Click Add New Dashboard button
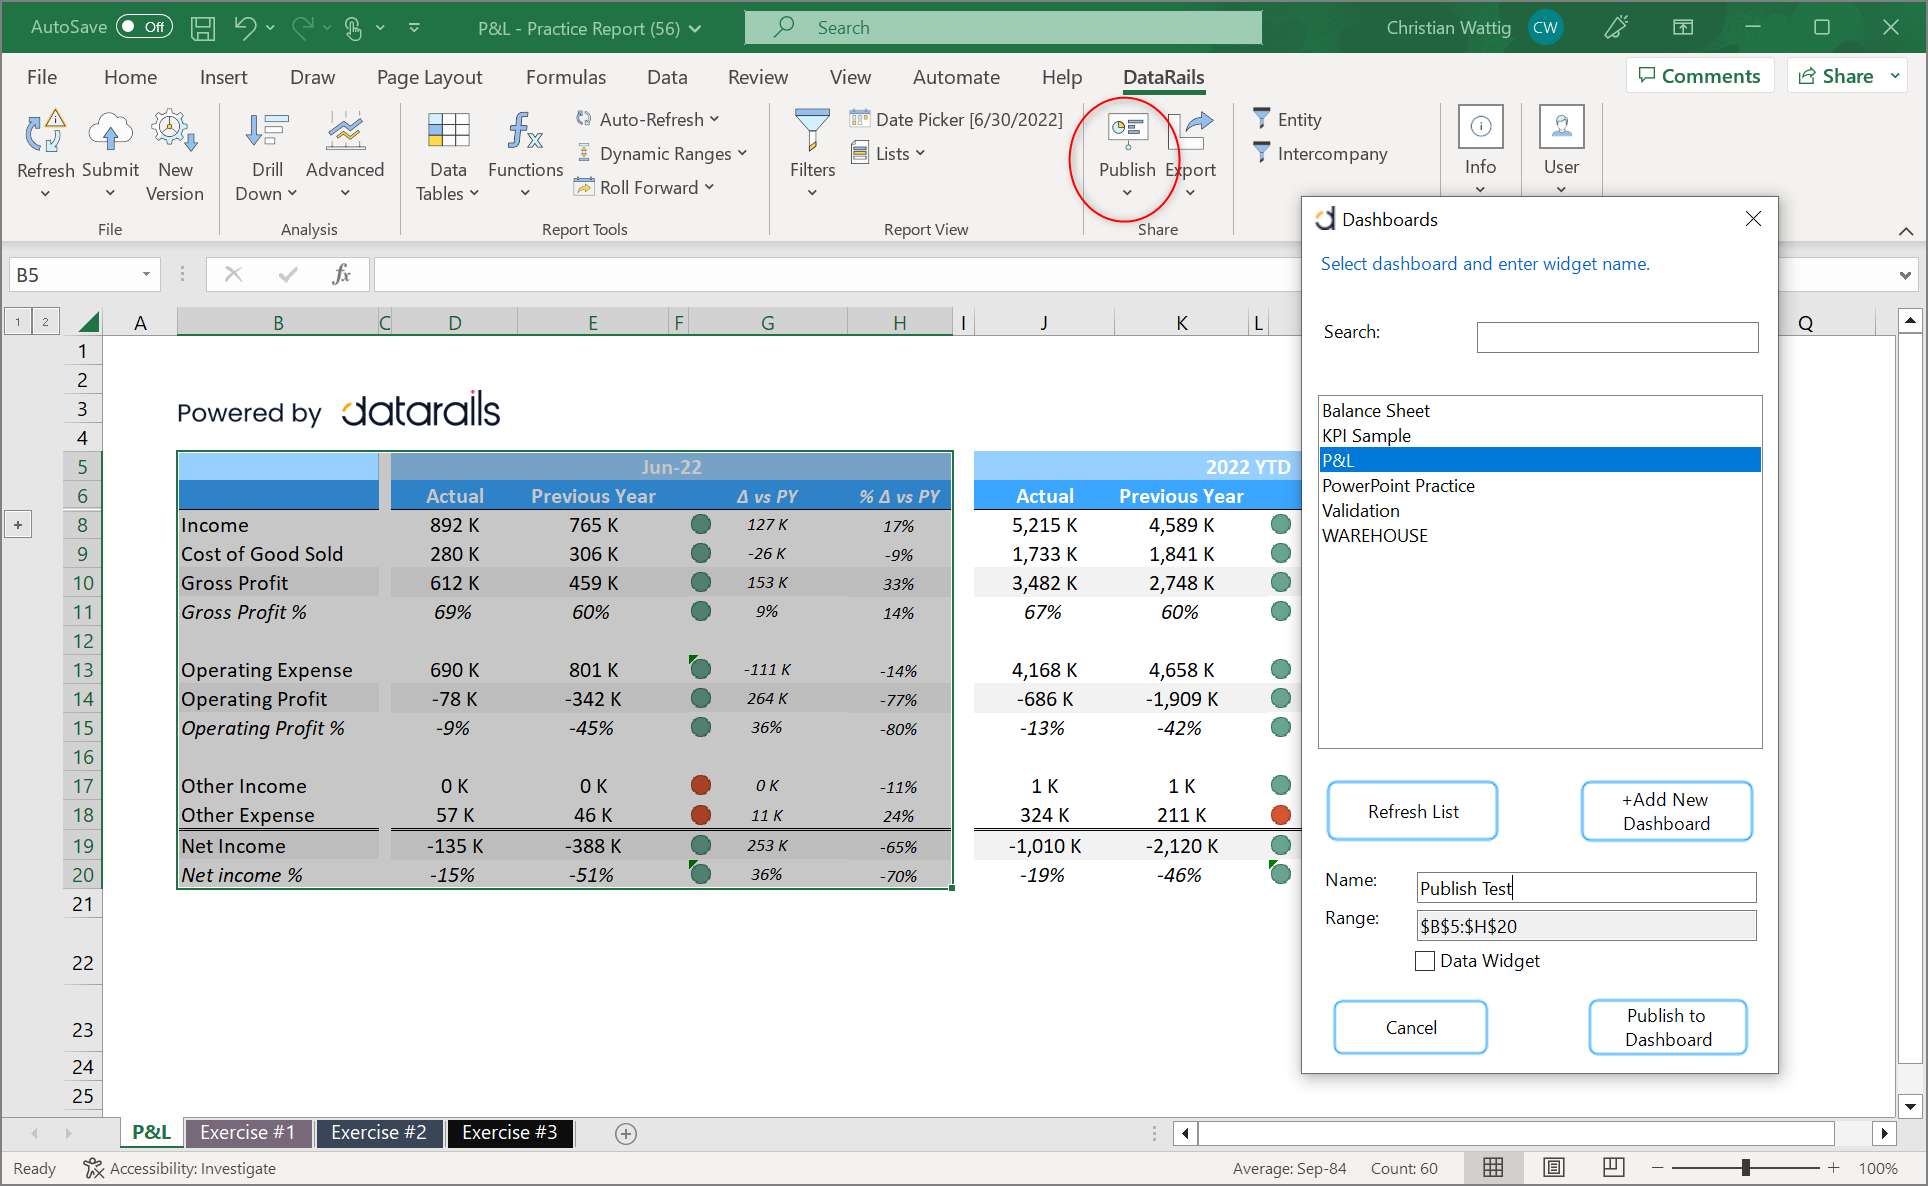1928x1186 pixels. (x=1666, y=811)
